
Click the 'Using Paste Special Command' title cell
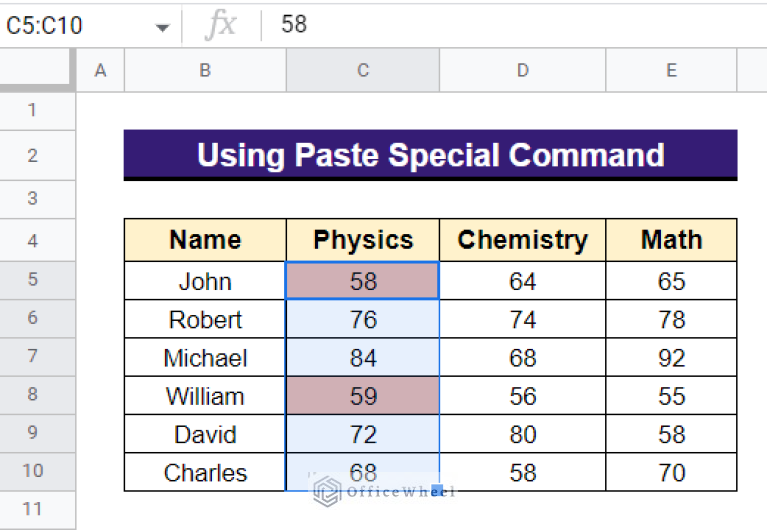tap(430, 155)
